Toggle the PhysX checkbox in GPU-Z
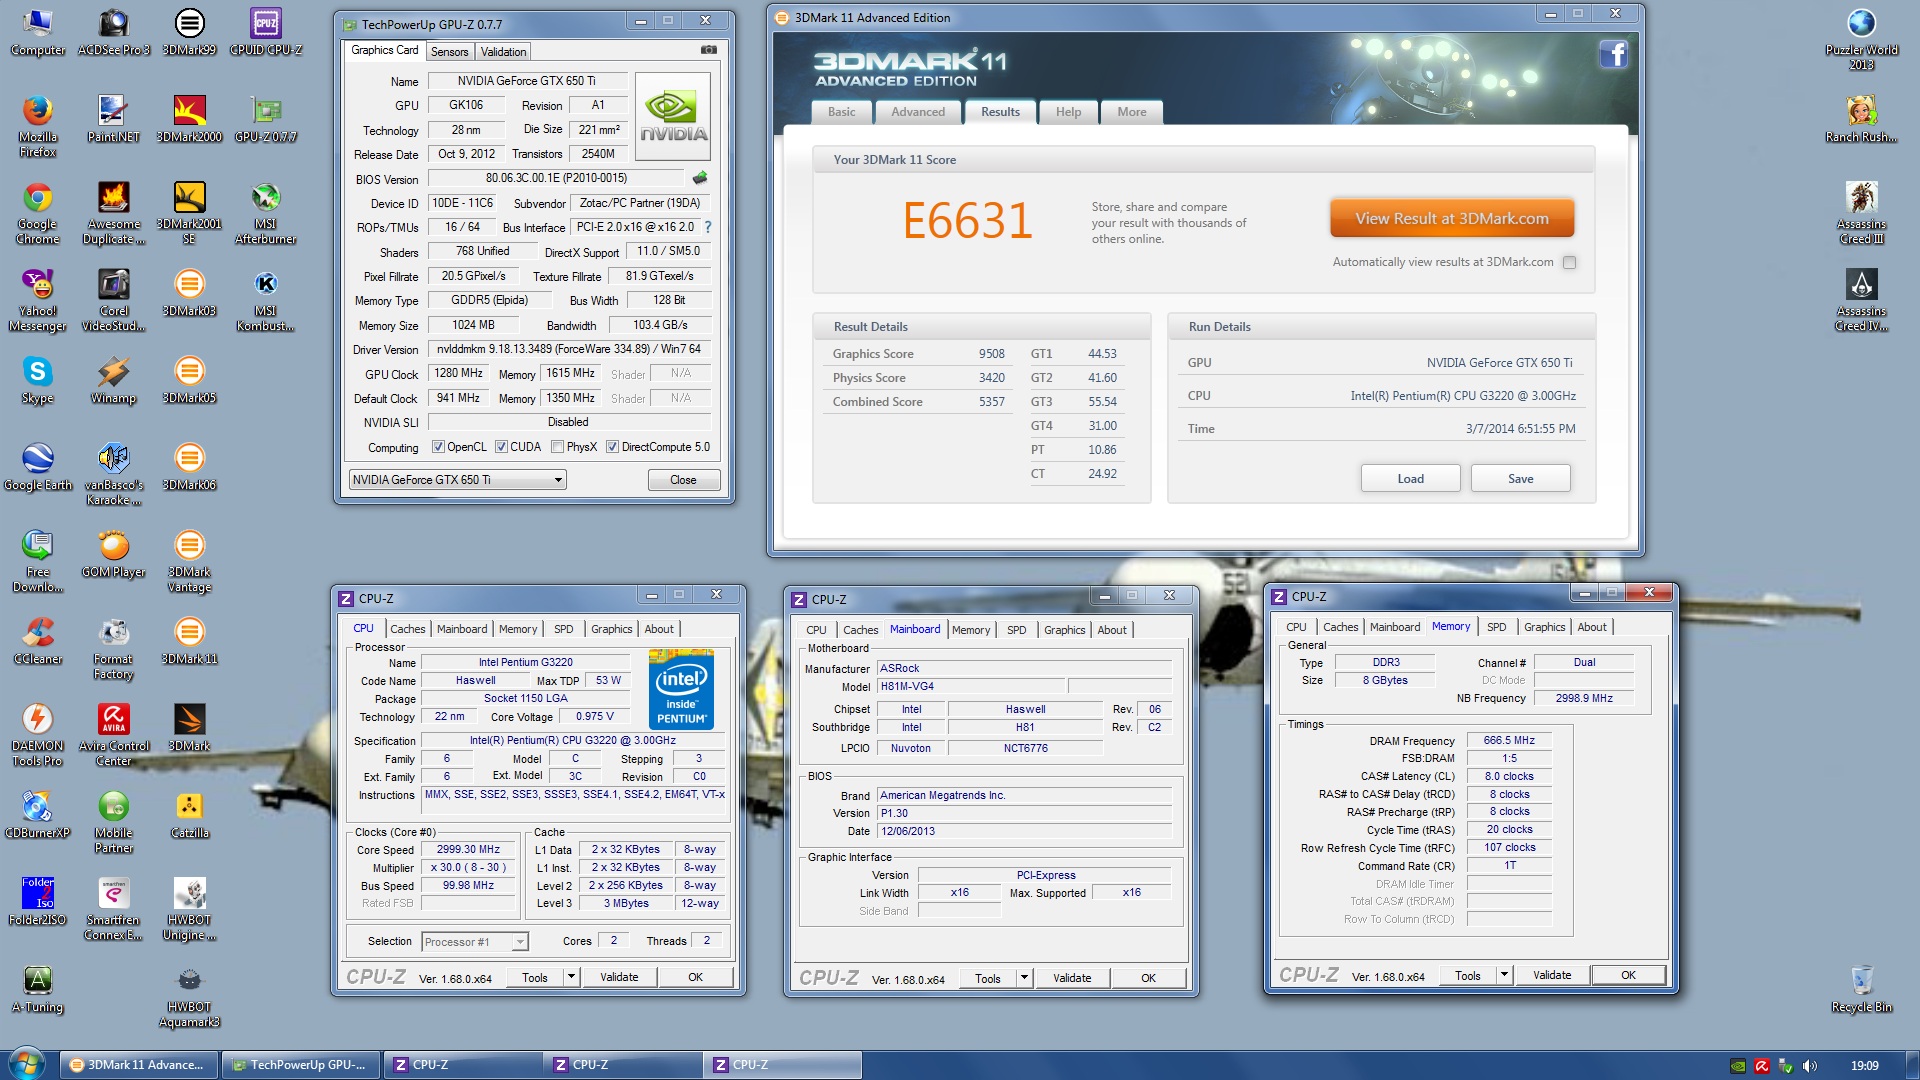Viewport: 1920px width, 1080px height. click(558, 447)
